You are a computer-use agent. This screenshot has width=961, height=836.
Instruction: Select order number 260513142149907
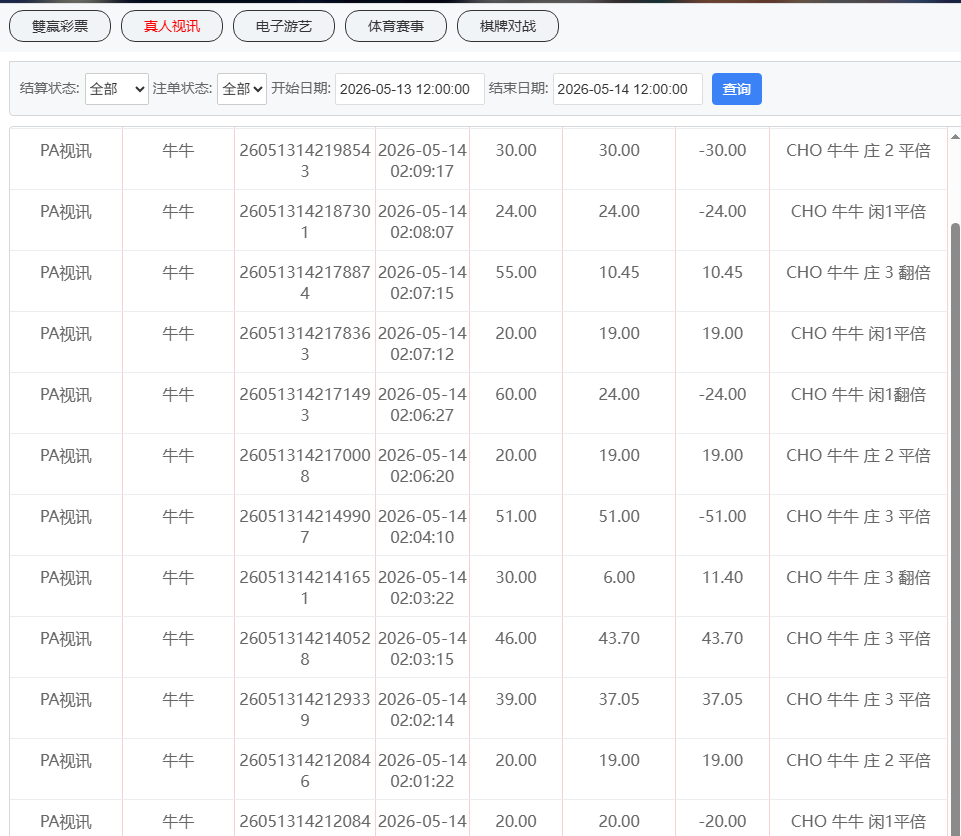pos(305,526)
